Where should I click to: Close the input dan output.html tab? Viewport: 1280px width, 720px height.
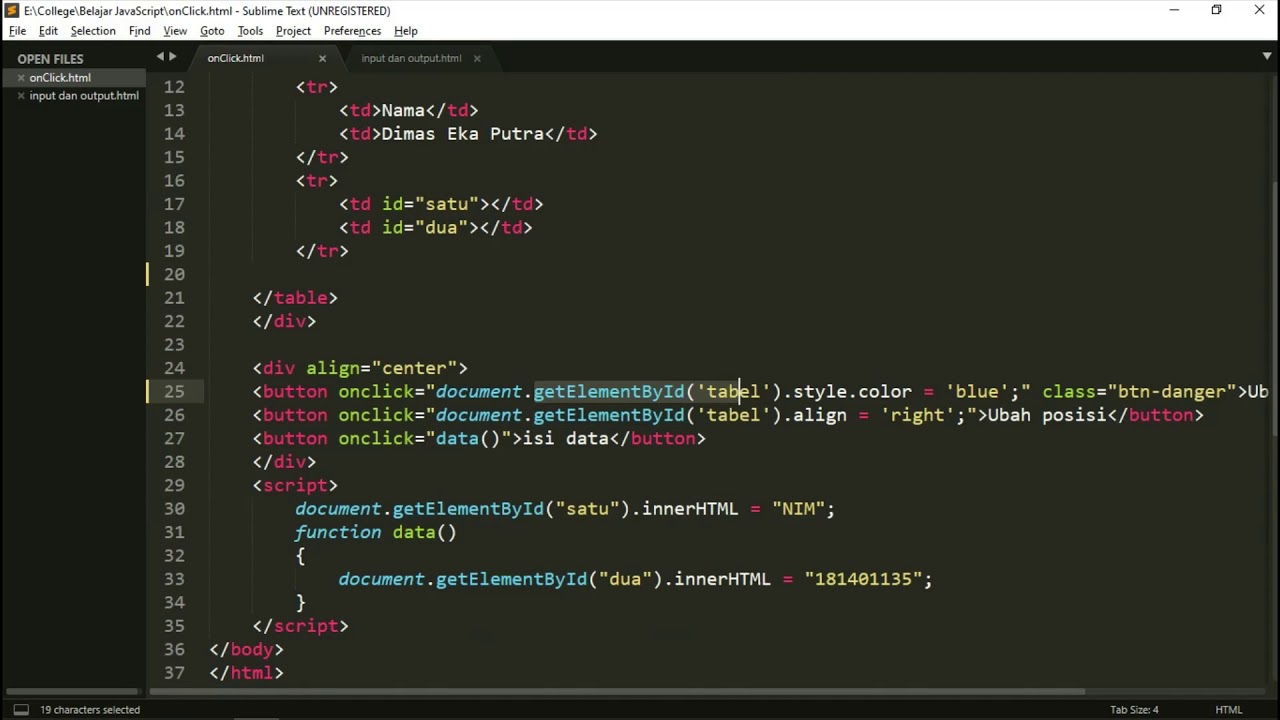477,58
